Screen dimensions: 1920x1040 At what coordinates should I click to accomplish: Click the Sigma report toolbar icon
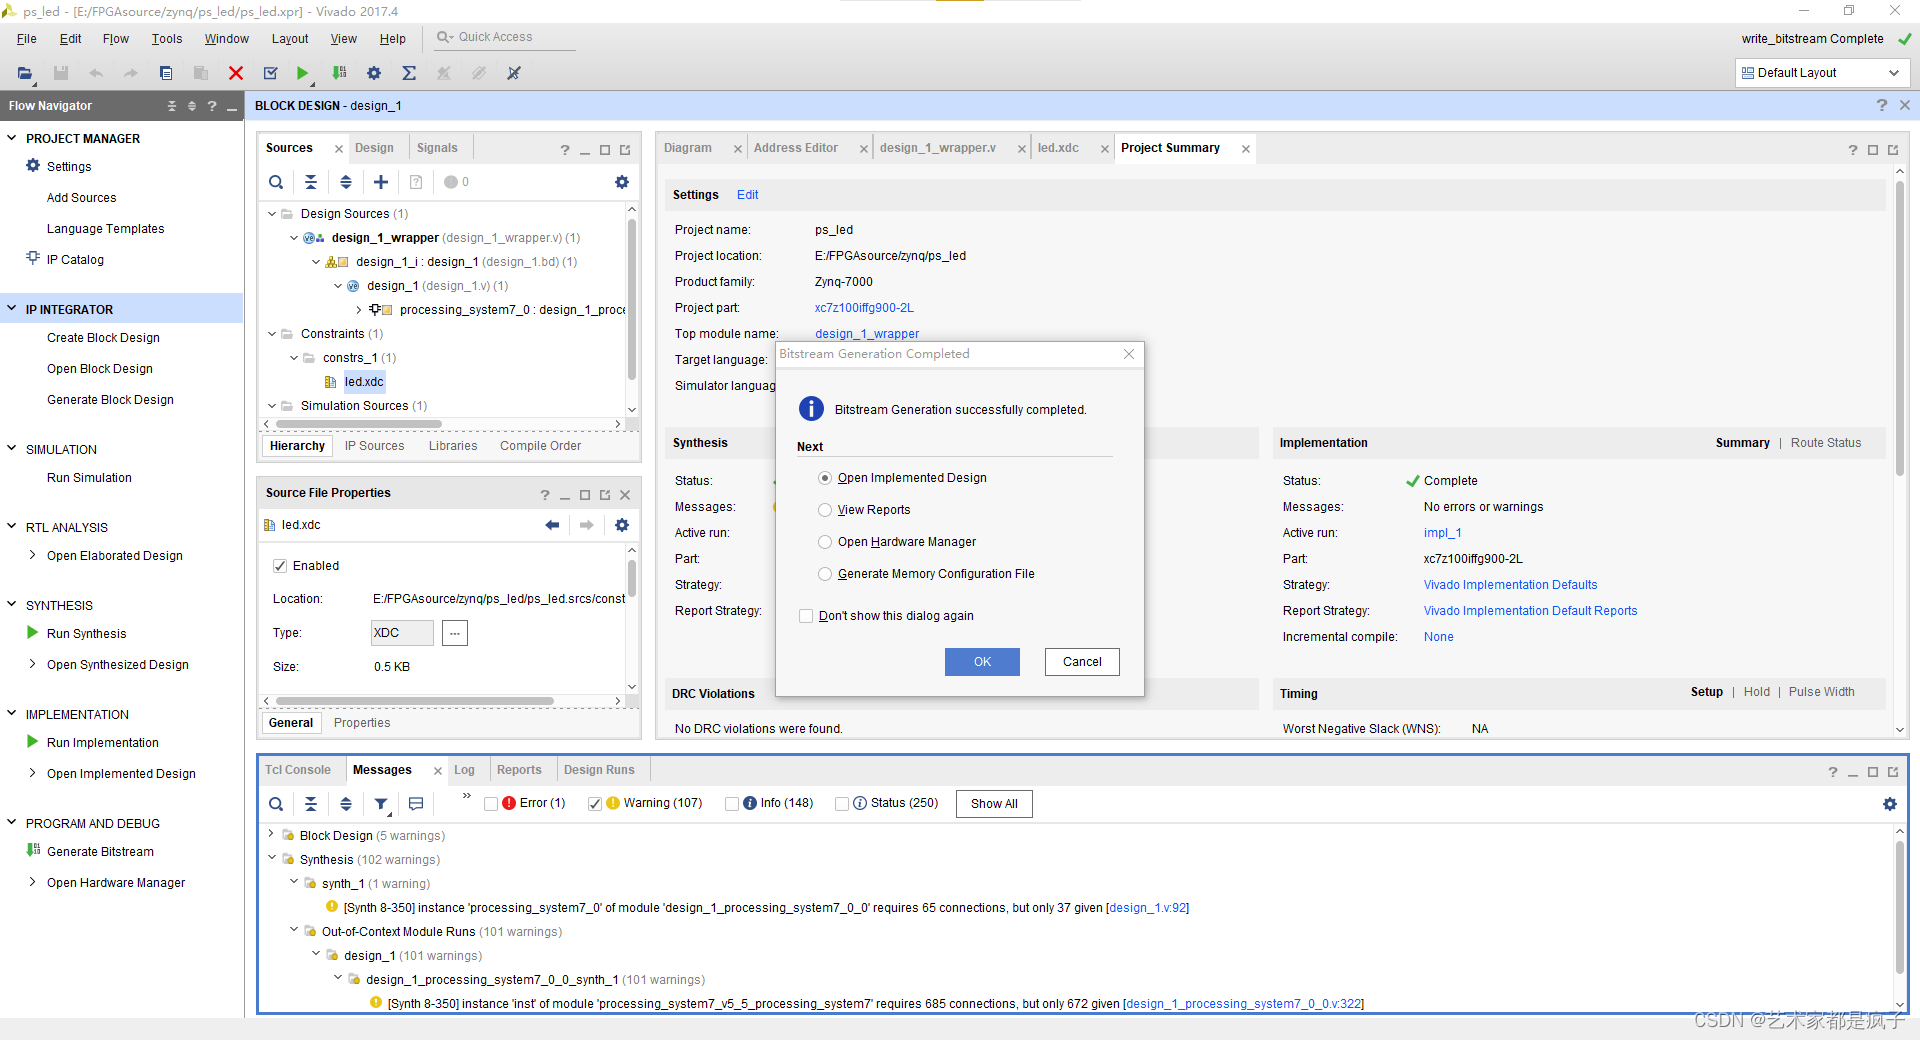pyautogui.click(x=409, y=73)
